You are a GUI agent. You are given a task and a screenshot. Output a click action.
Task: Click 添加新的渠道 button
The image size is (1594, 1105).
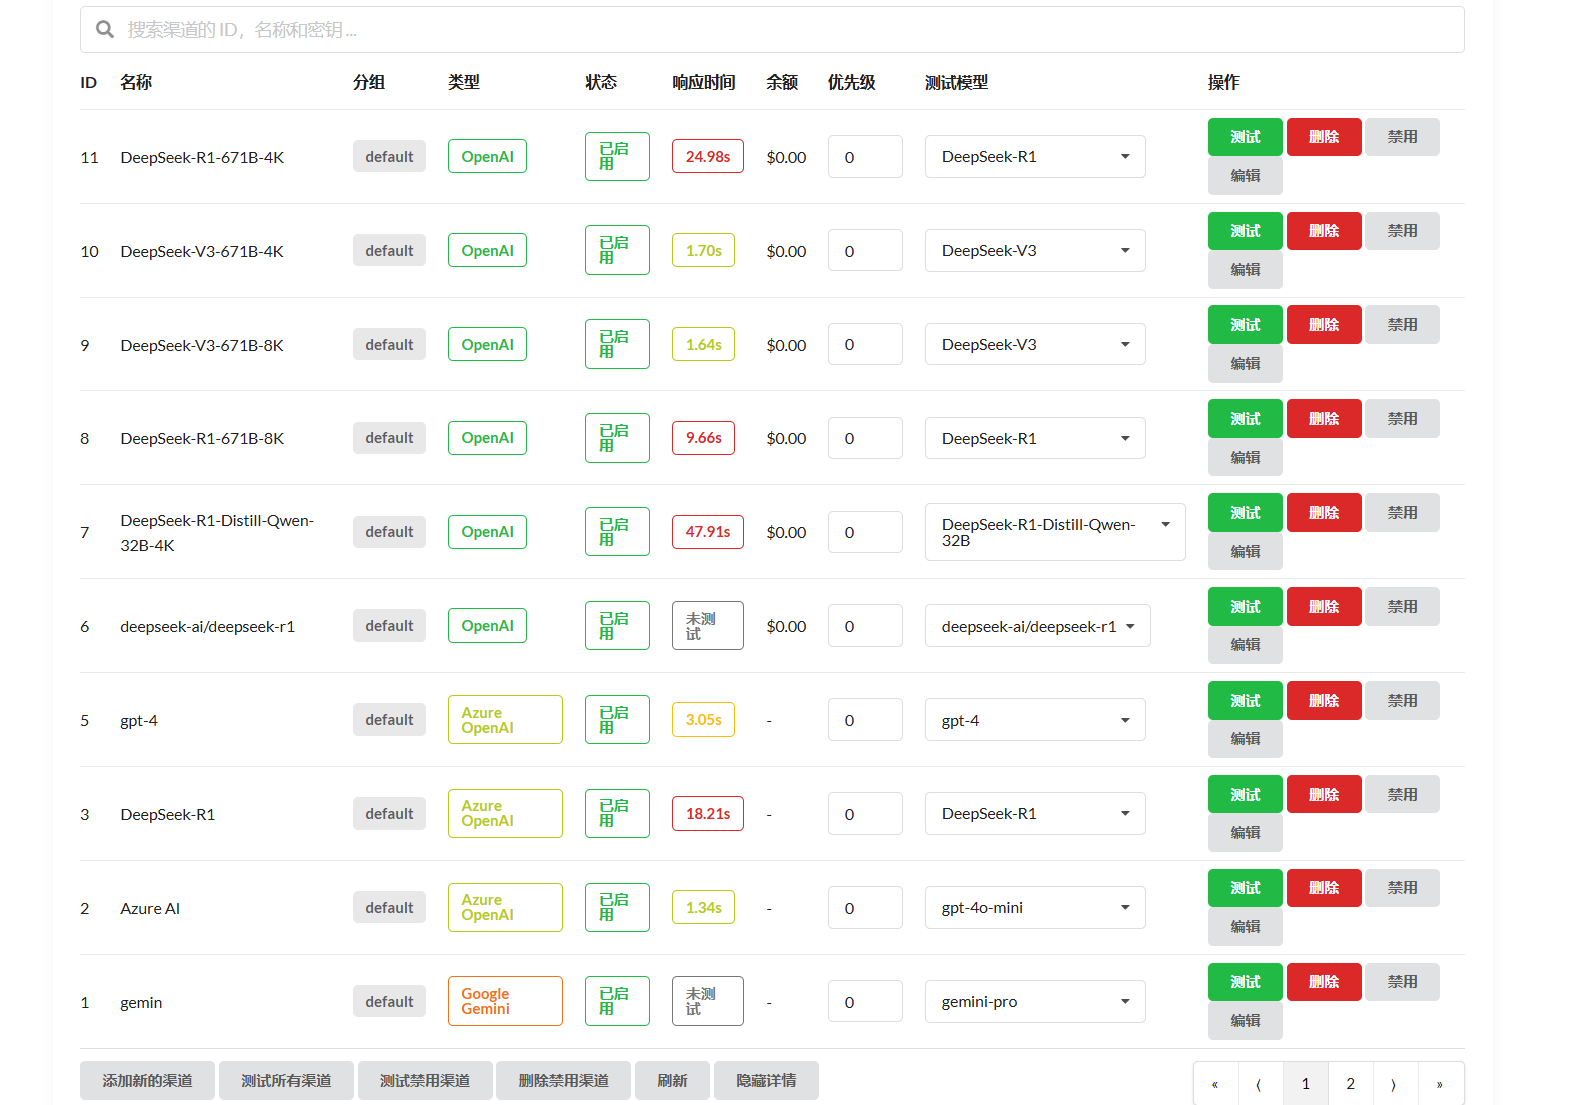click(147, 1081)
